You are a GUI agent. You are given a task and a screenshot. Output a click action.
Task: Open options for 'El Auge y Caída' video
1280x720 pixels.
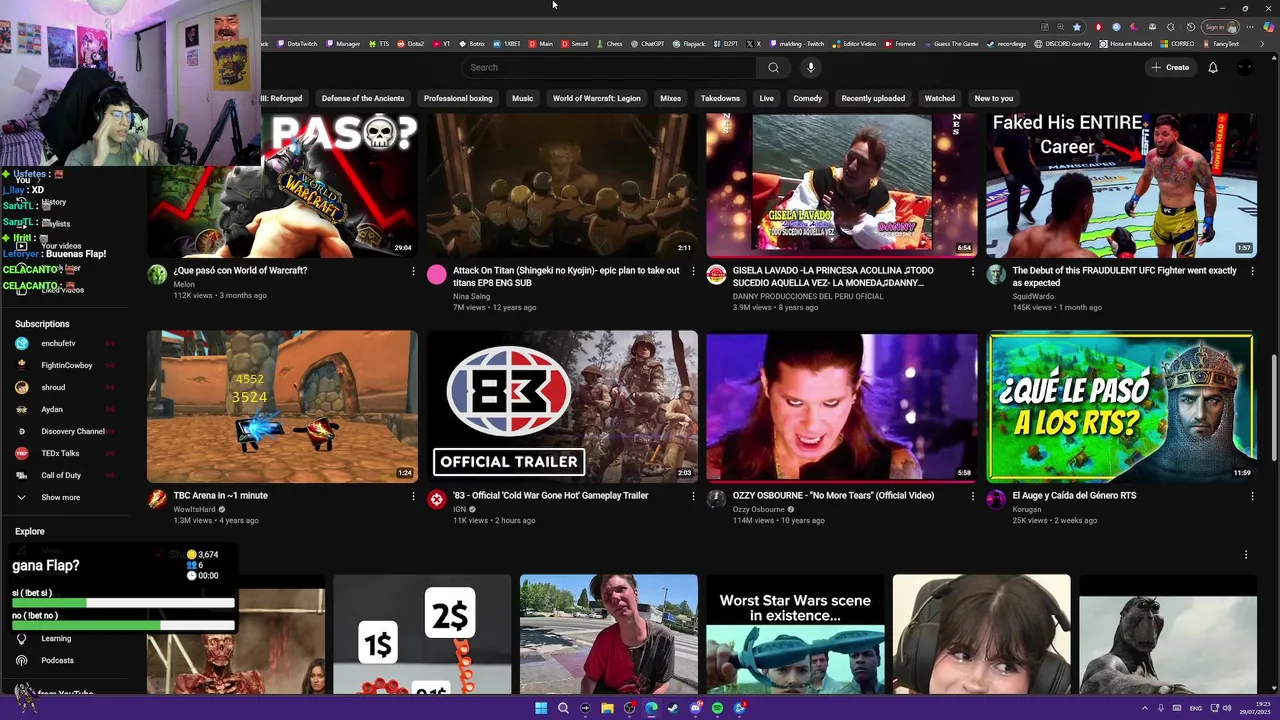(1252, 496)
